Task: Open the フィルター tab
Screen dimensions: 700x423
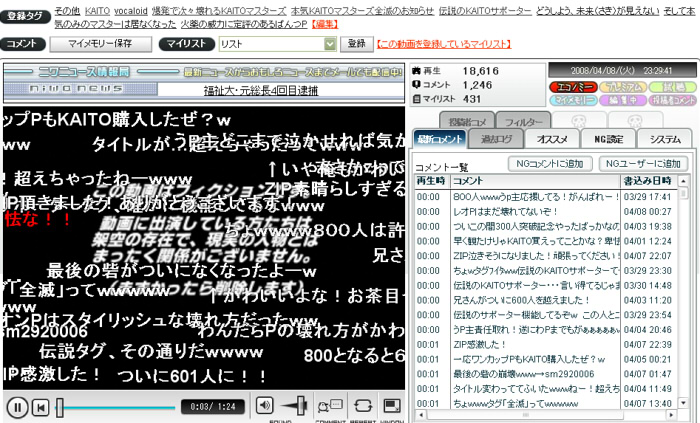Action: (x=523, y=121)
